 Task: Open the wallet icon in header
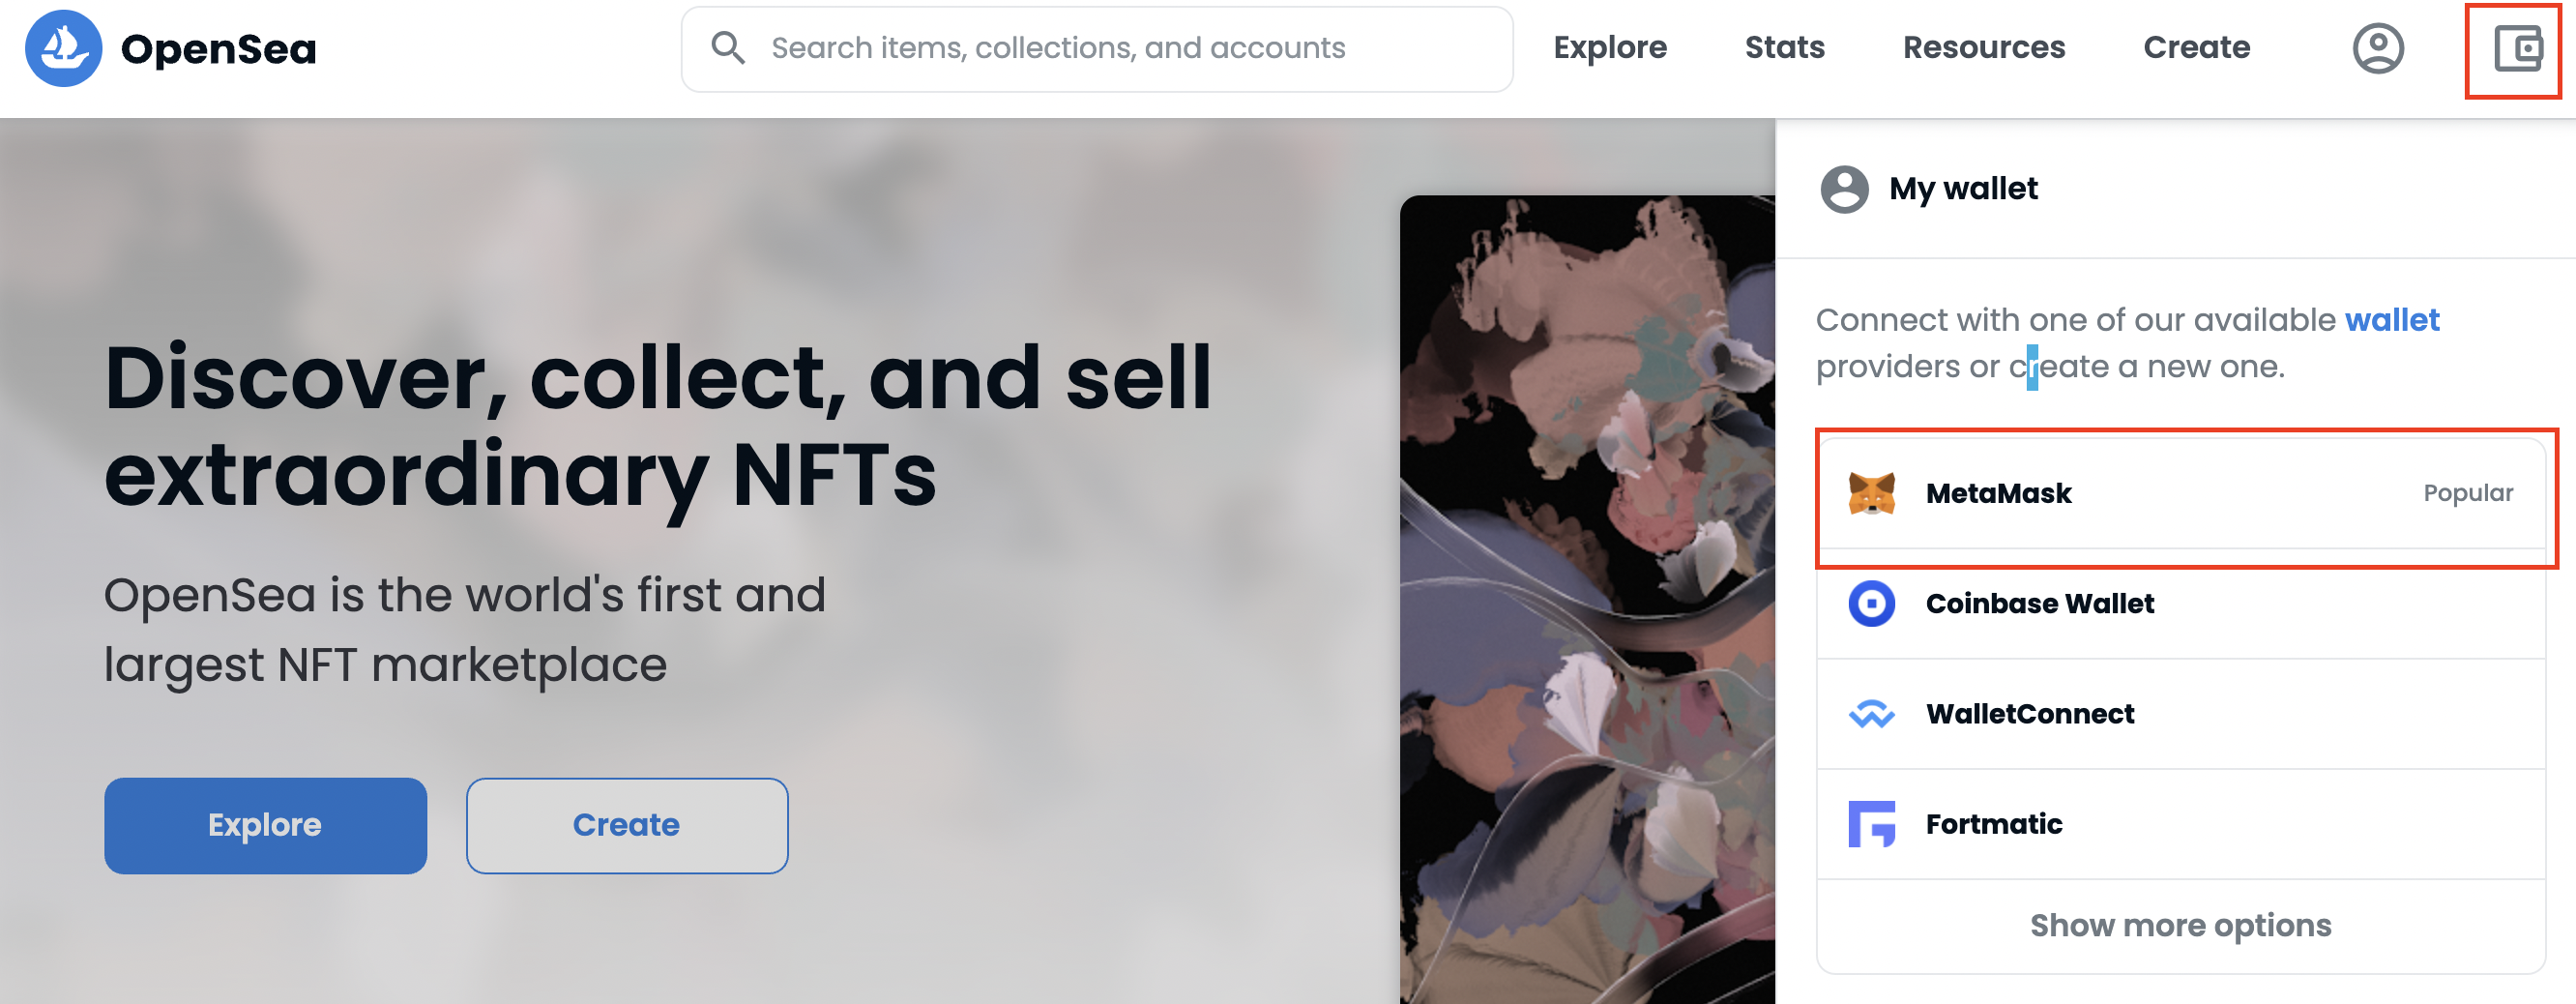pyautogui.click(x=2518, y=49)
